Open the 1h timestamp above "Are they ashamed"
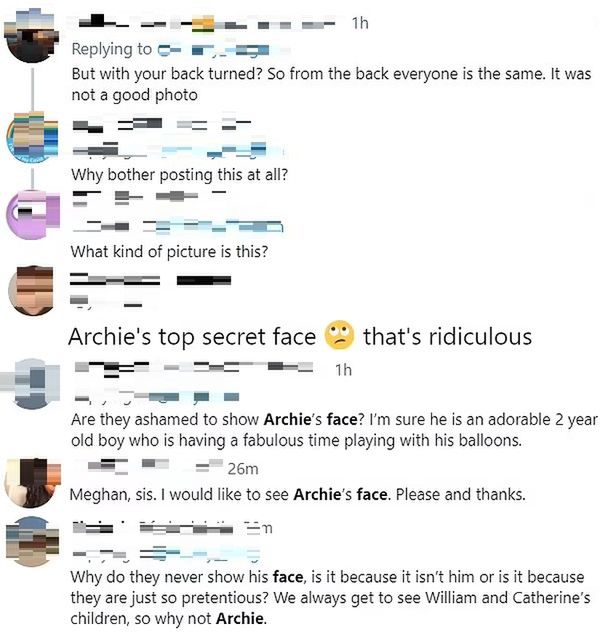This screenshot has width=601, height=635. (343, 370)
